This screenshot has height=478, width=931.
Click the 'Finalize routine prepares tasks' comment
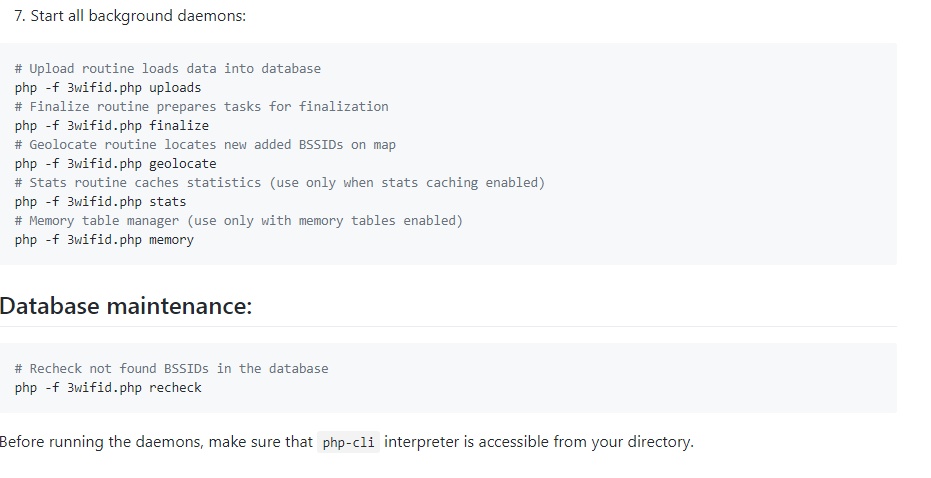[202, 106]
